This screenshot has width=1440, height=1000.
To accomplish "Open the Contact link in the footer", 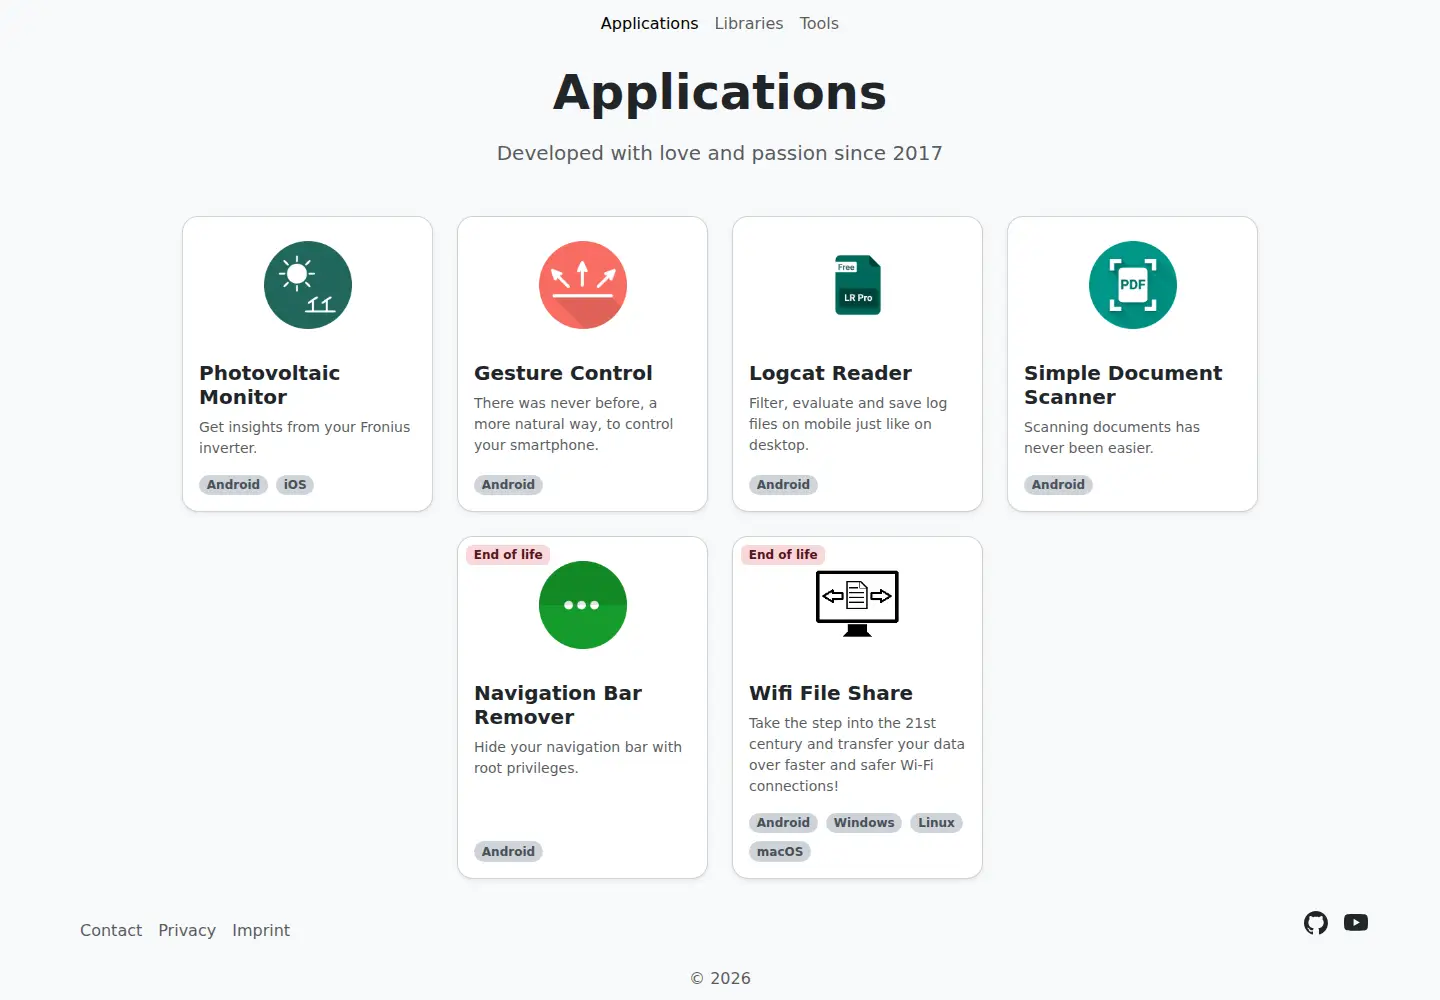I will pyautogui.click(x=111, y=930).
